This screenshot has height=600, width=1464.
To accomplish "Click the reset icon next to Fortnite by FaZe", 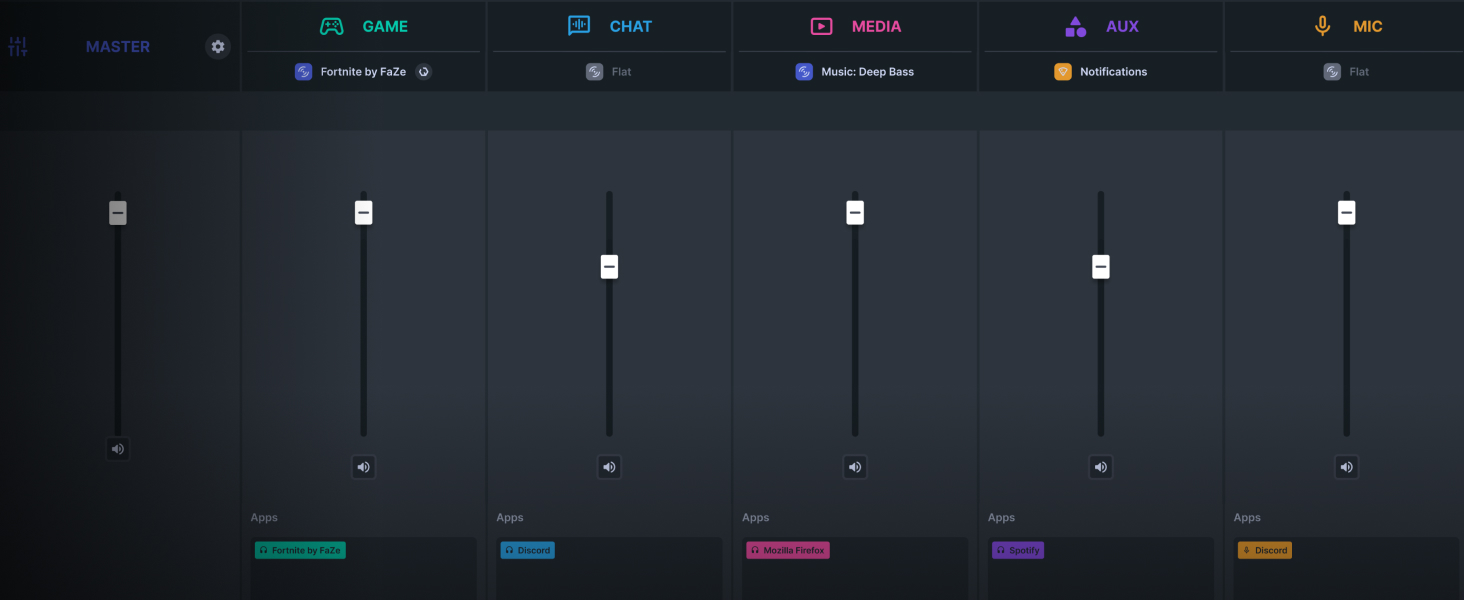I will pyautogui.click(x=423, y=71).
